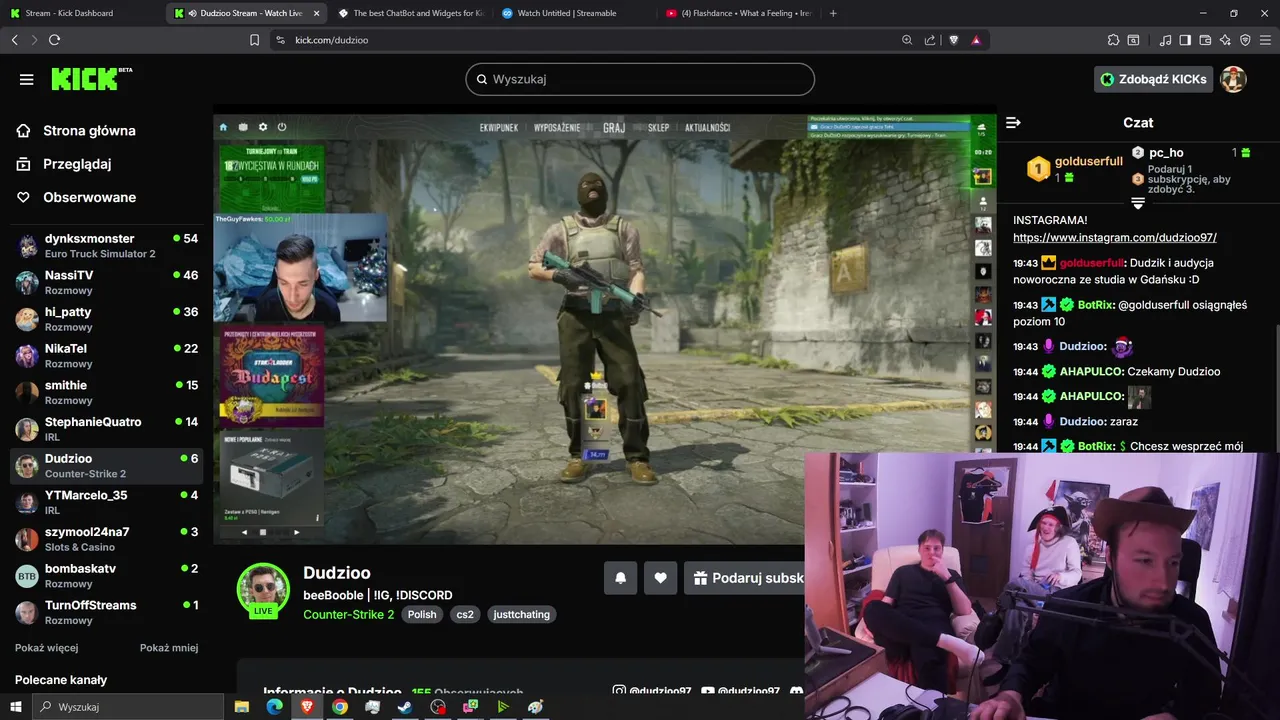Open hi_patty channel in sidebar
Image resolution: width=1280 pixels, height=720 pixels.
click(x=107, y=319)
